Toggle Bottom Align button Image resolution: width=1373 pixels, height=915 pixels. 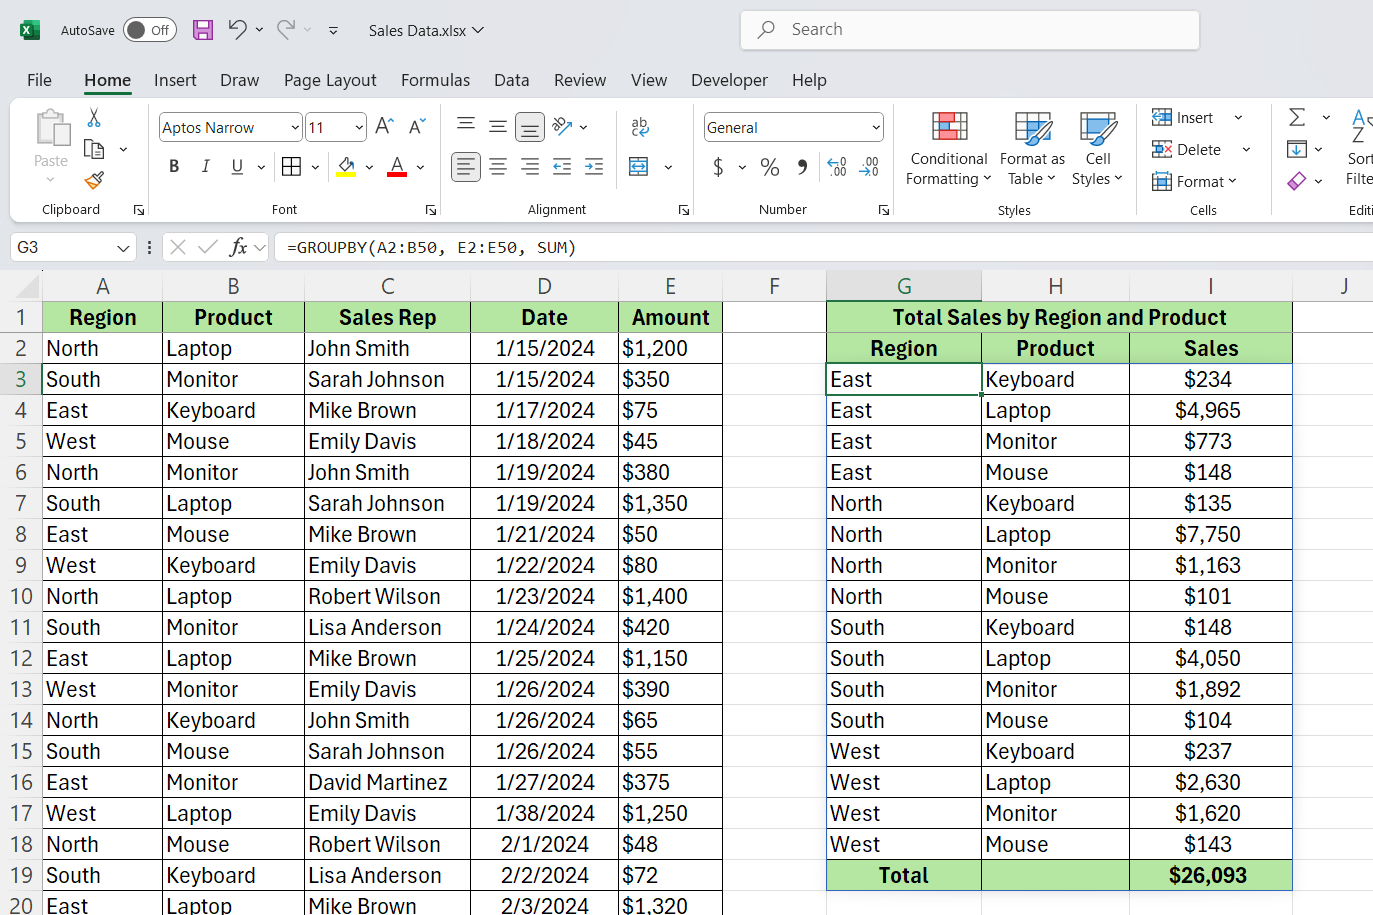point(530,127)
